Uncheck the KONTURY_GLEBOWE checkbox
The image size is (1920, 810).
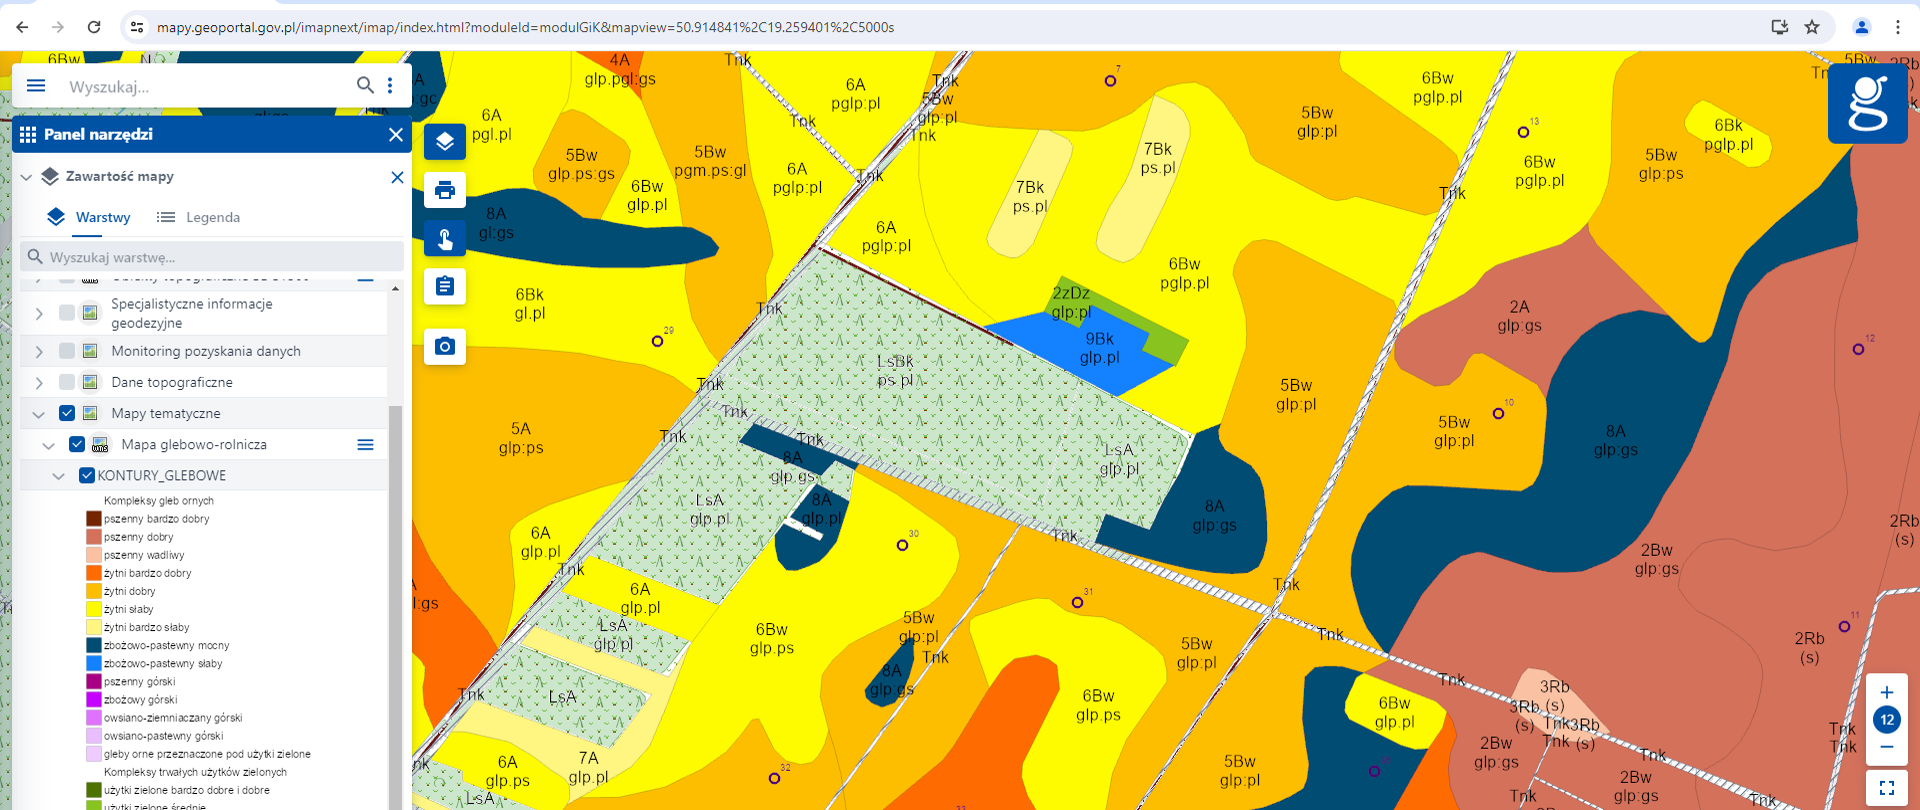click(87, 476)
